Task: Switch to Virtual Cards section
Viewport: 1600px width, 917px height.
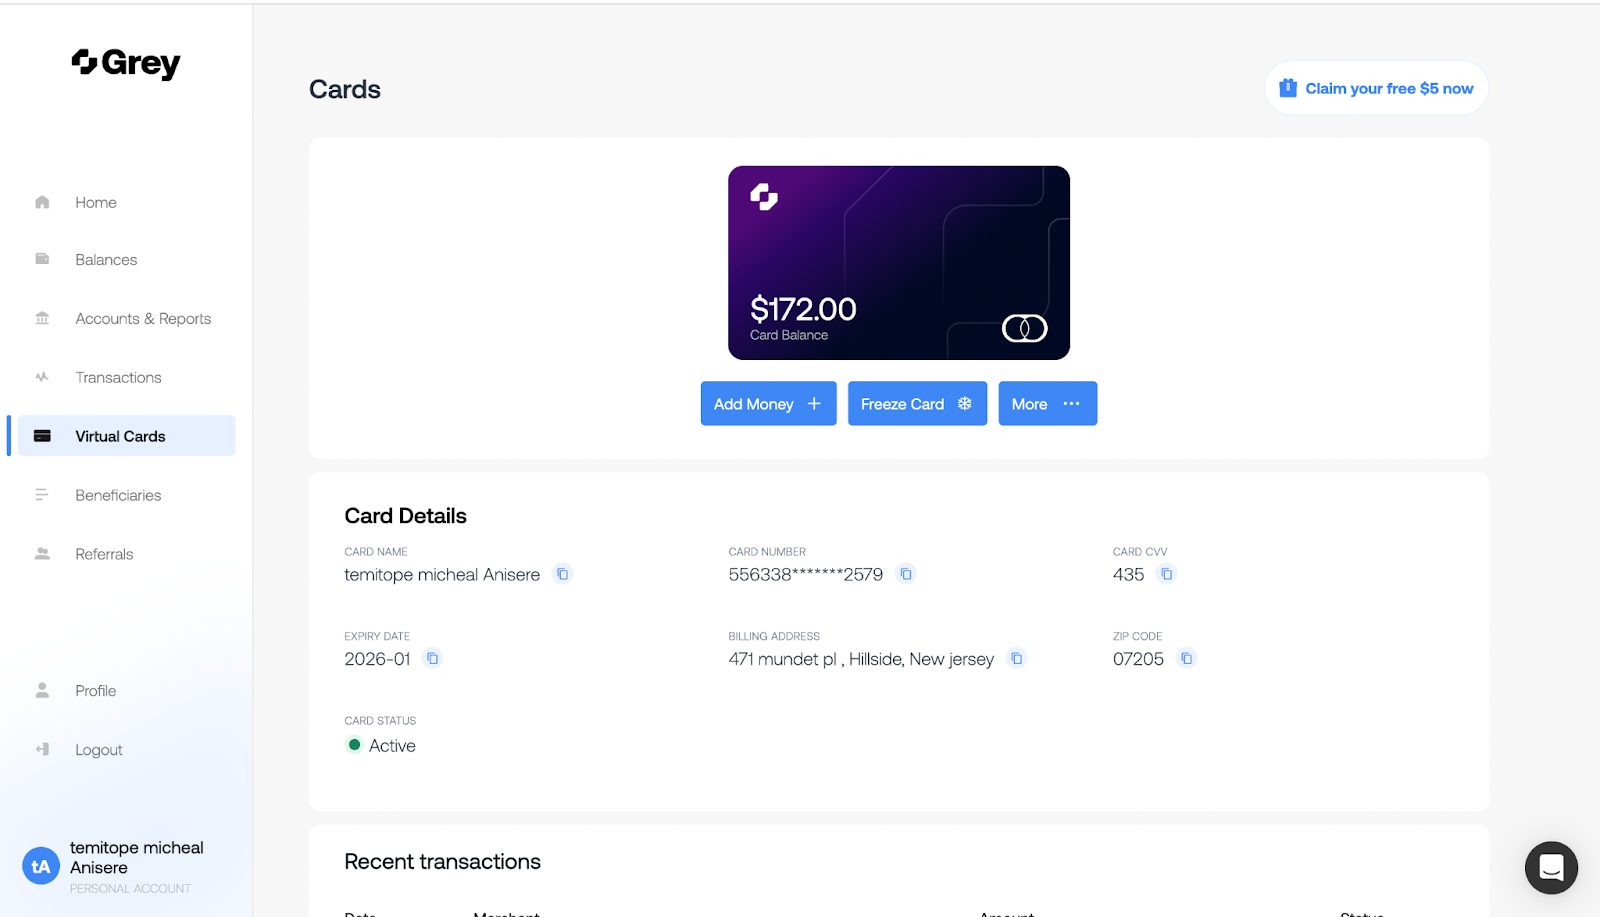Action: (x=120, y=435)
